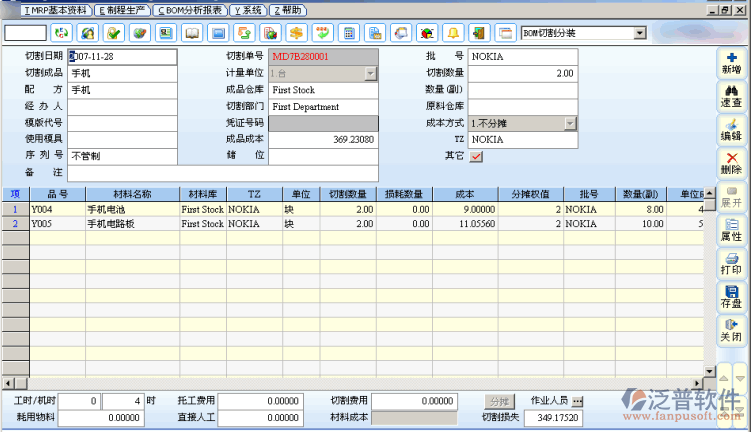Image resolution: width=751 pixels, height=432 pixels.
Task: Click the 编辑 (Edit) icon
Action: pos(730,129)
